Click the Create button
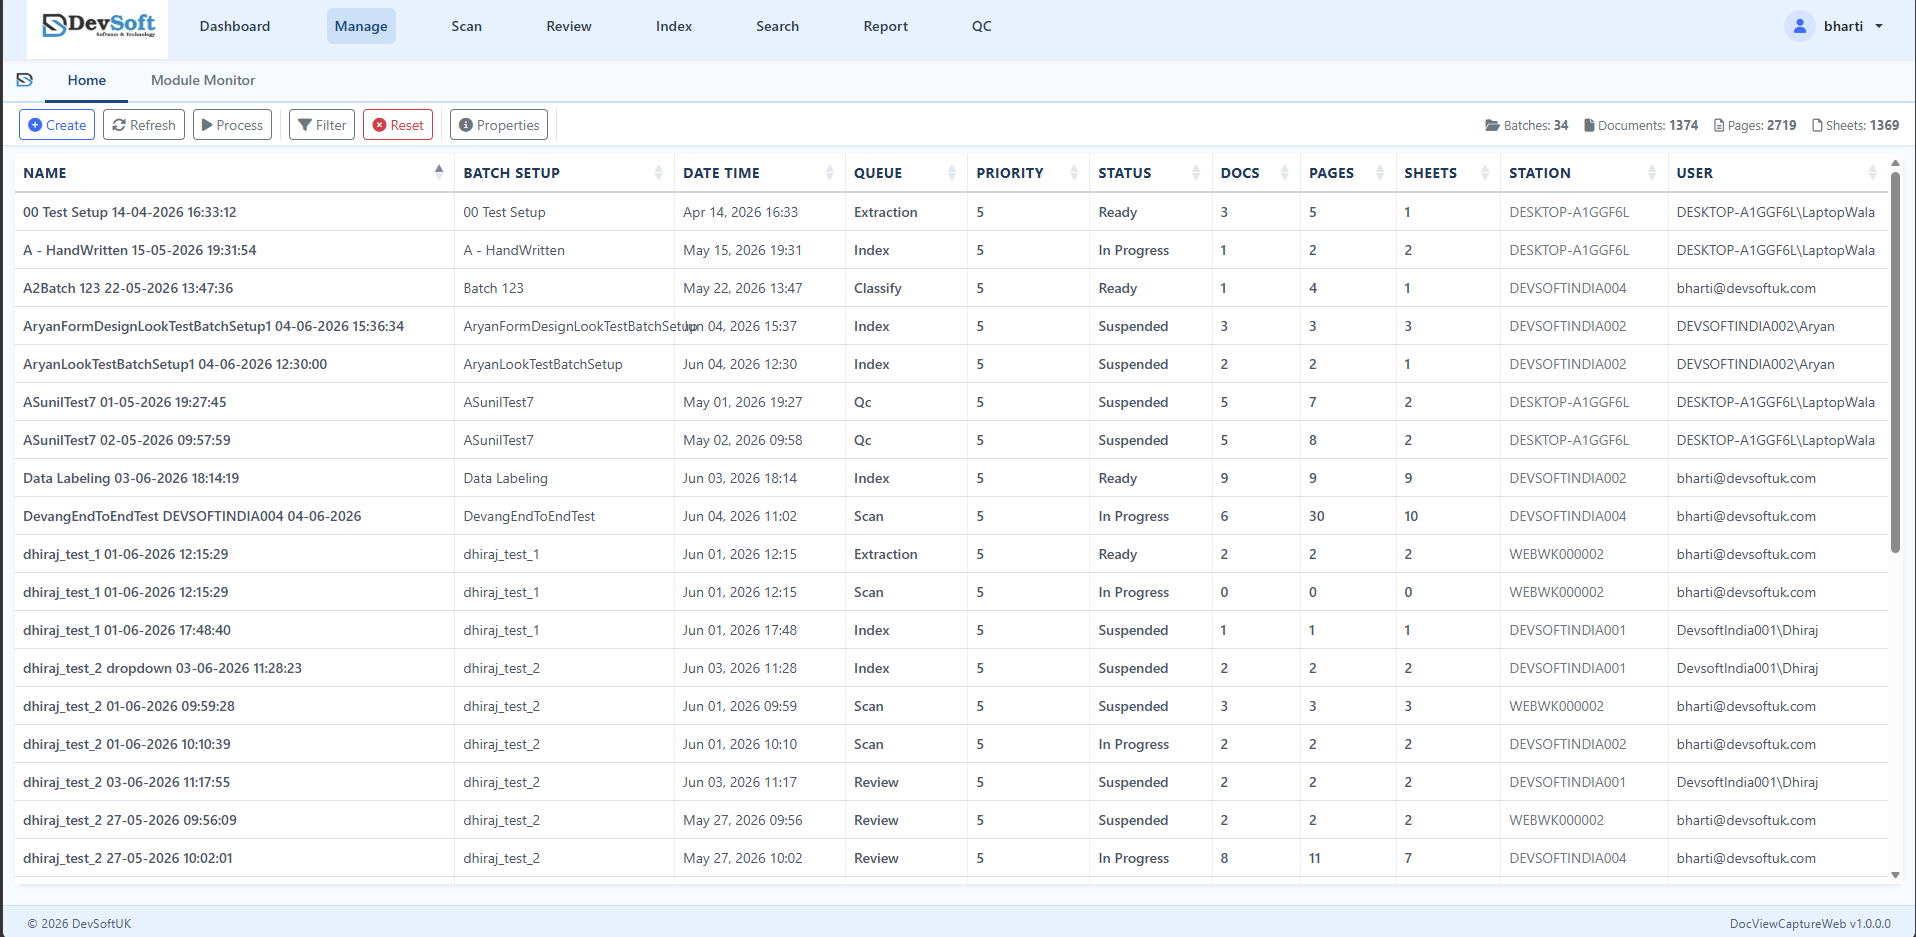Viewport: 1916px width, 937px height. (x=57, y=125)
